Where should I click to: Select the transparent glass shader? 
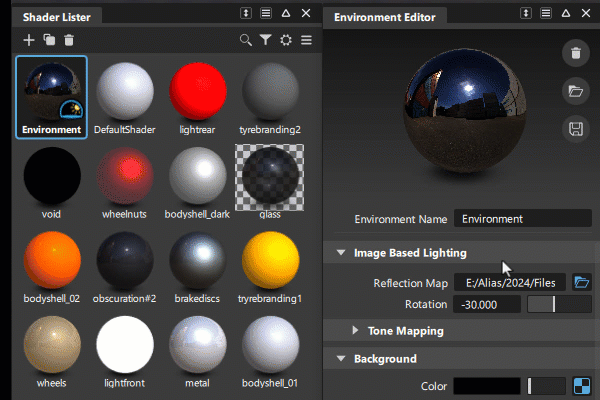click(270, 177)
